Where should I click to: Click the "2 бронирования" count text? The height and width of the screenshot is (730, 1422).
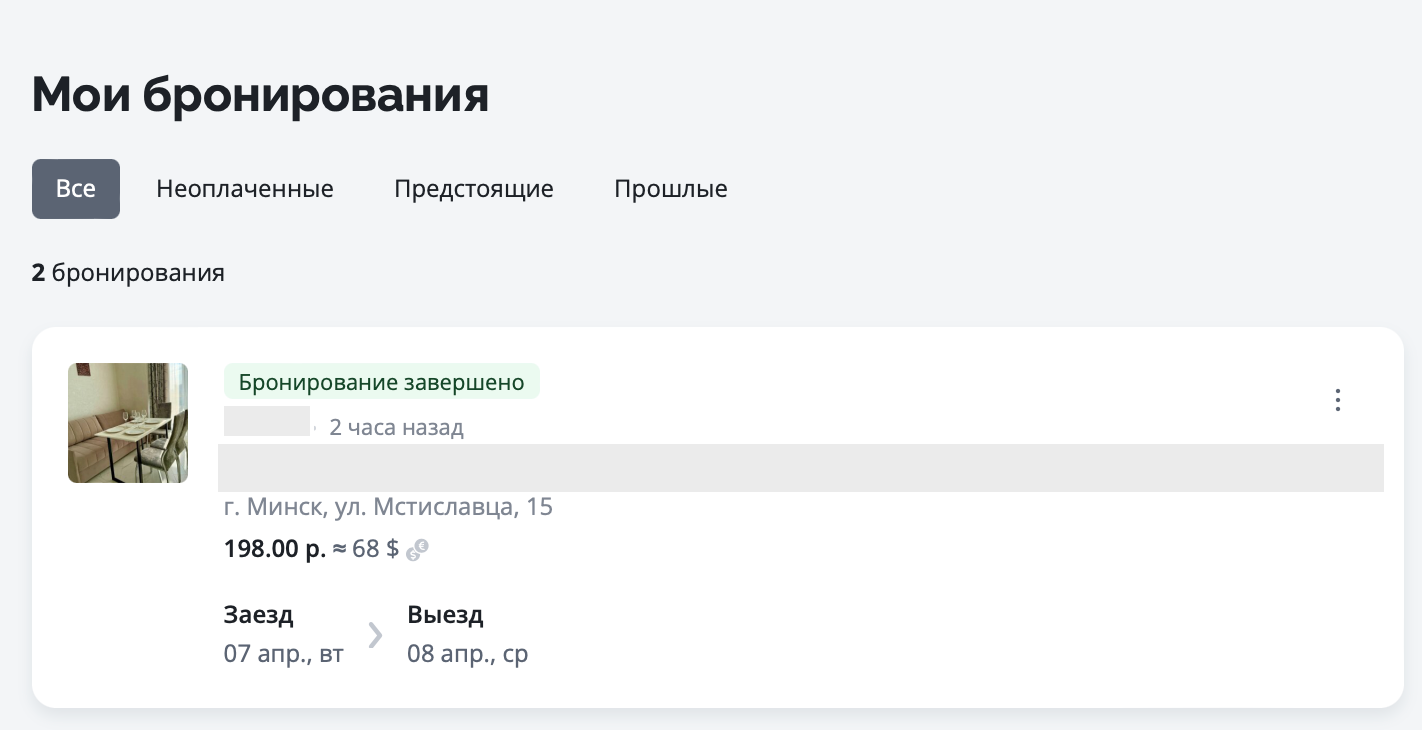(x=128, y=273)
